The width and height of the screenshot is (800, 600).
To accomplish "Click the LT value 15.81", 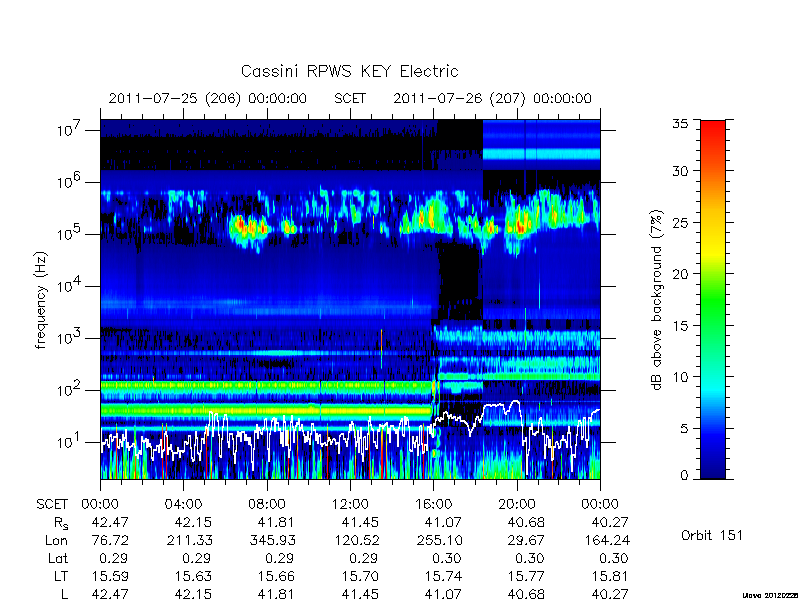I will pos(609,576).
